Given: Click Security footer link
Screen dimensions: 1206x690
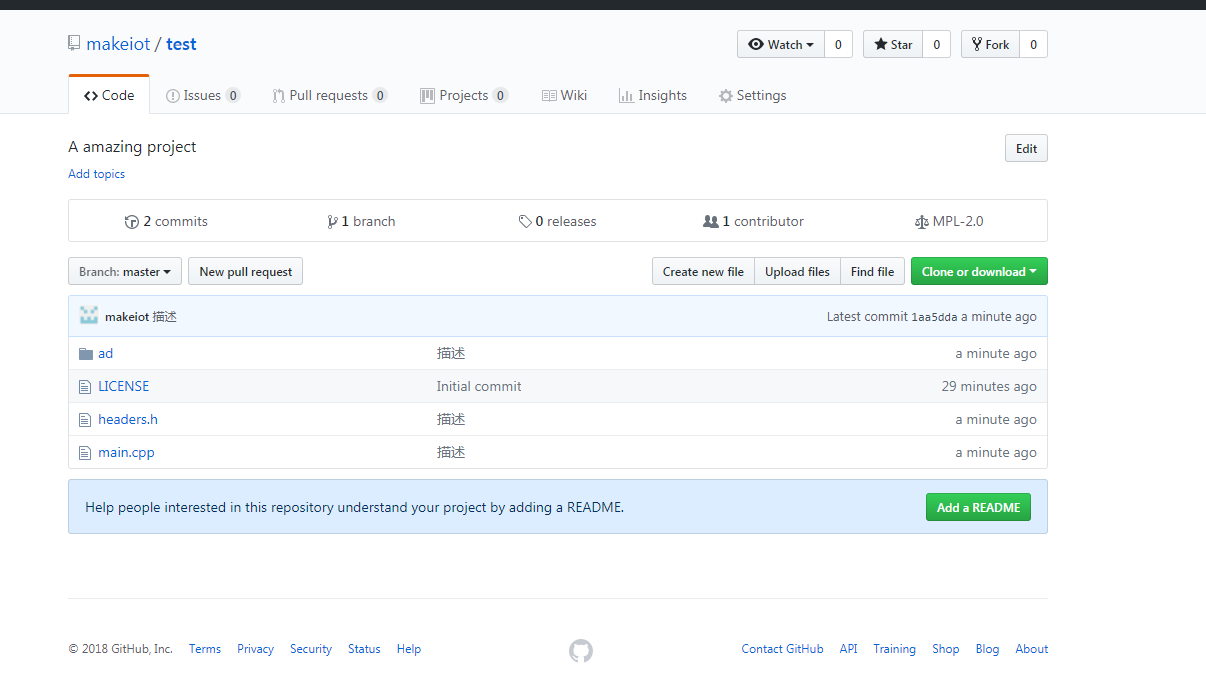Looking at the screenshot, I should pyautogui.click(x=311, y=649).
